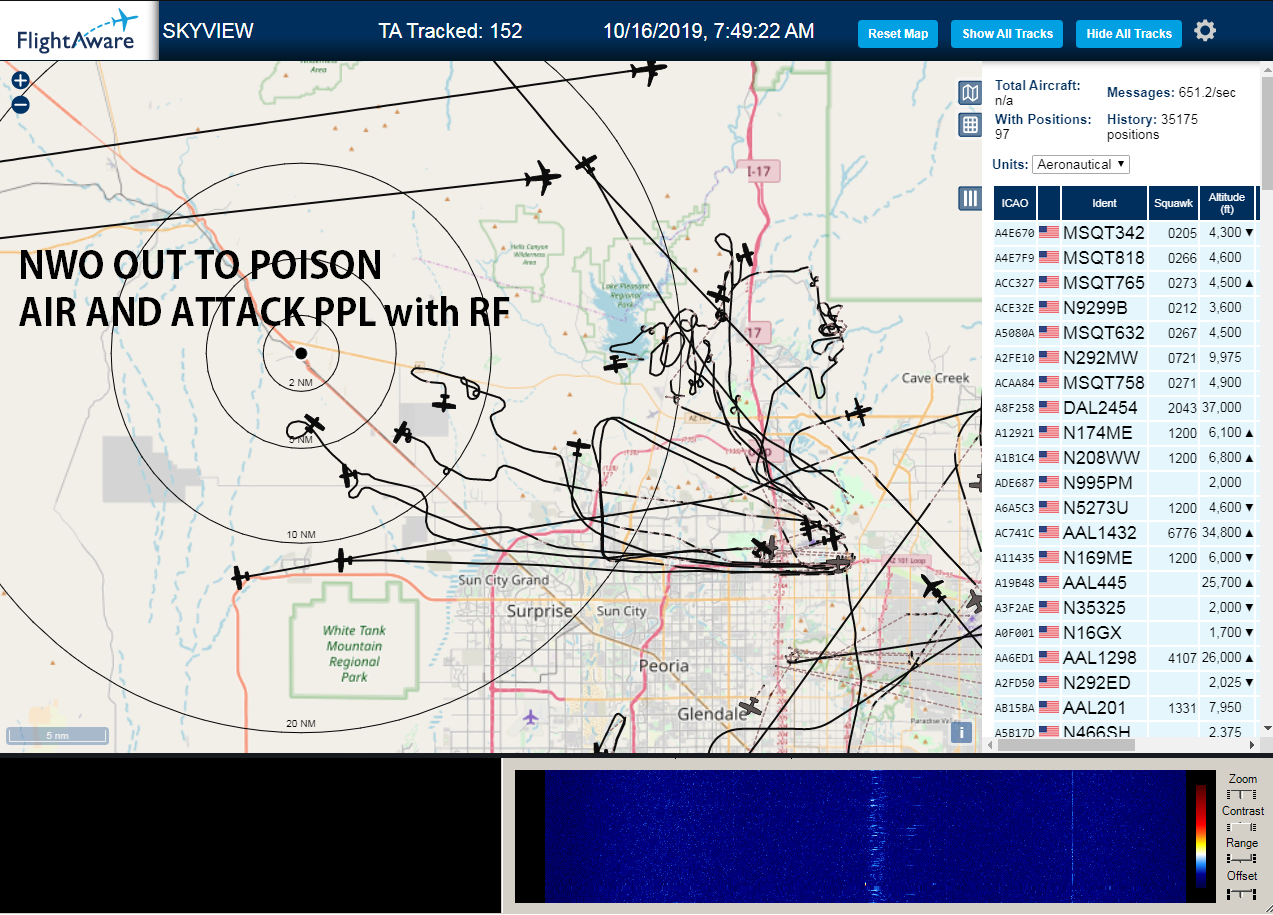Click the US flag for MSQT342
The height and width of the screenshot is (915, 1273).
click(1049, 232)
